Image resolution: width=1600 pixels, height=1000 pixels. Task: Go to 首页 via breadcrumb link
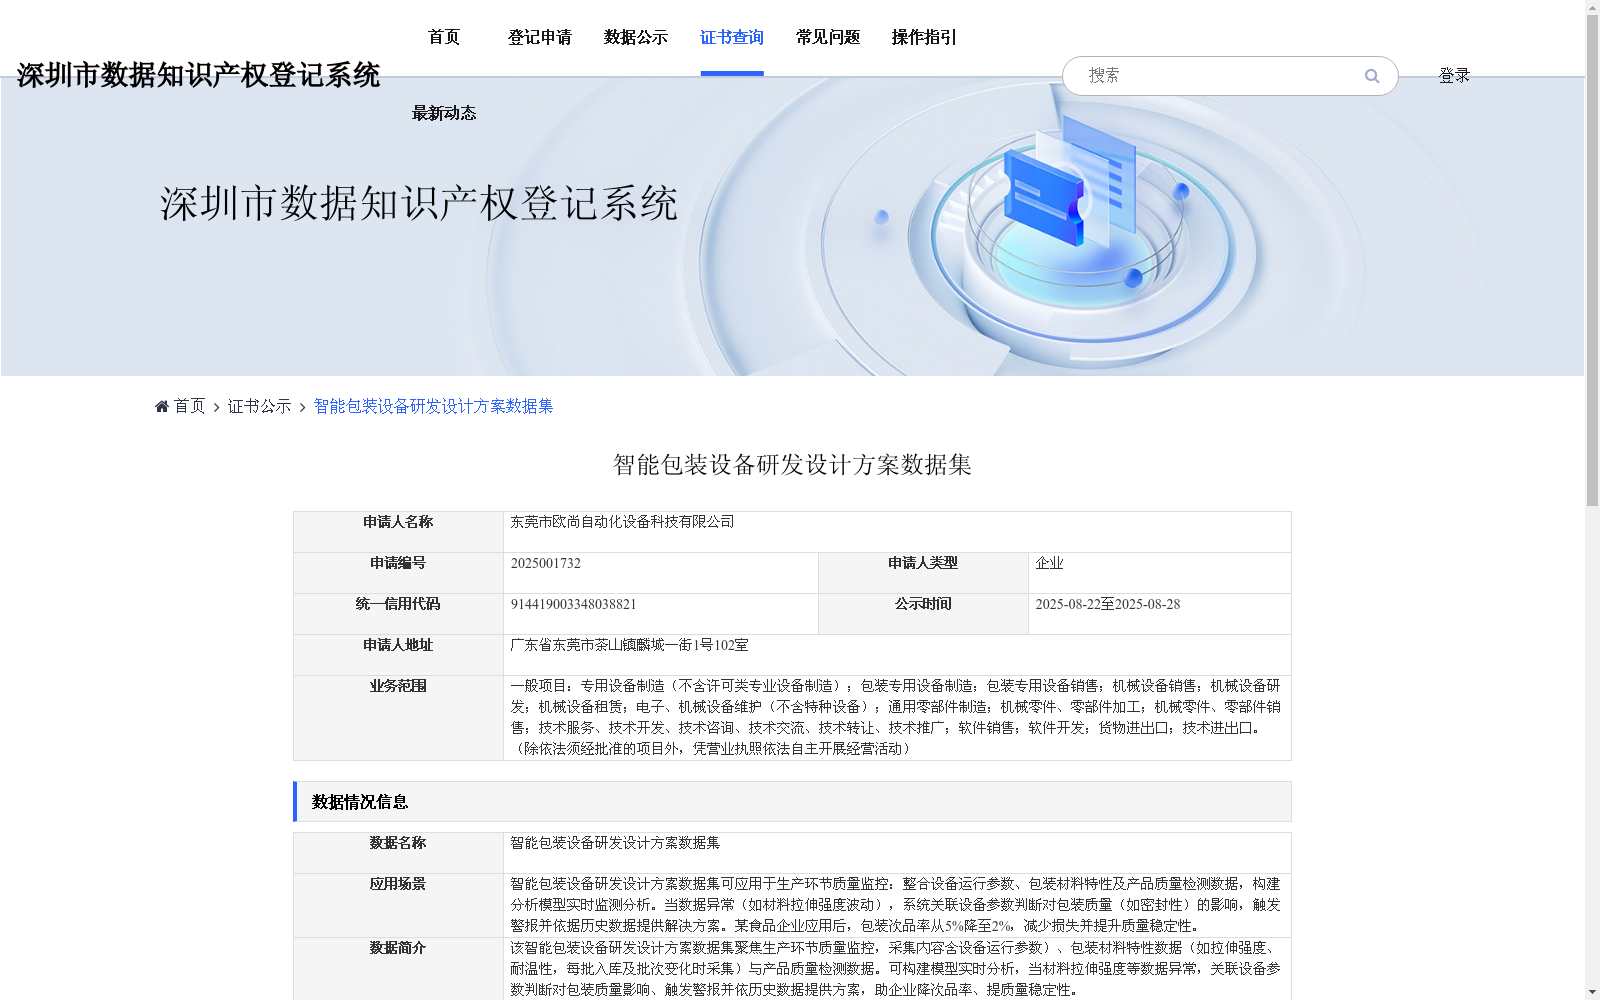189,406
